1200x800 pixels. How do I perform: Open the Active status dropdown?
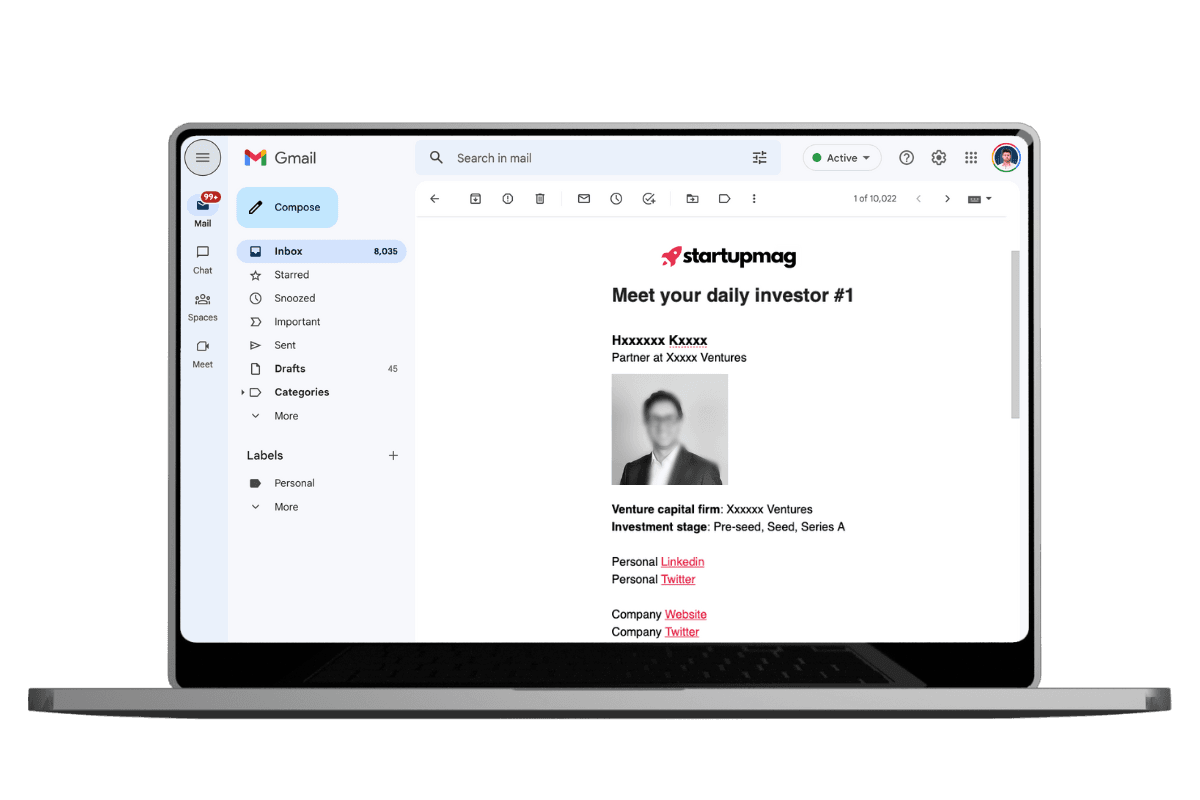(842, 158)
